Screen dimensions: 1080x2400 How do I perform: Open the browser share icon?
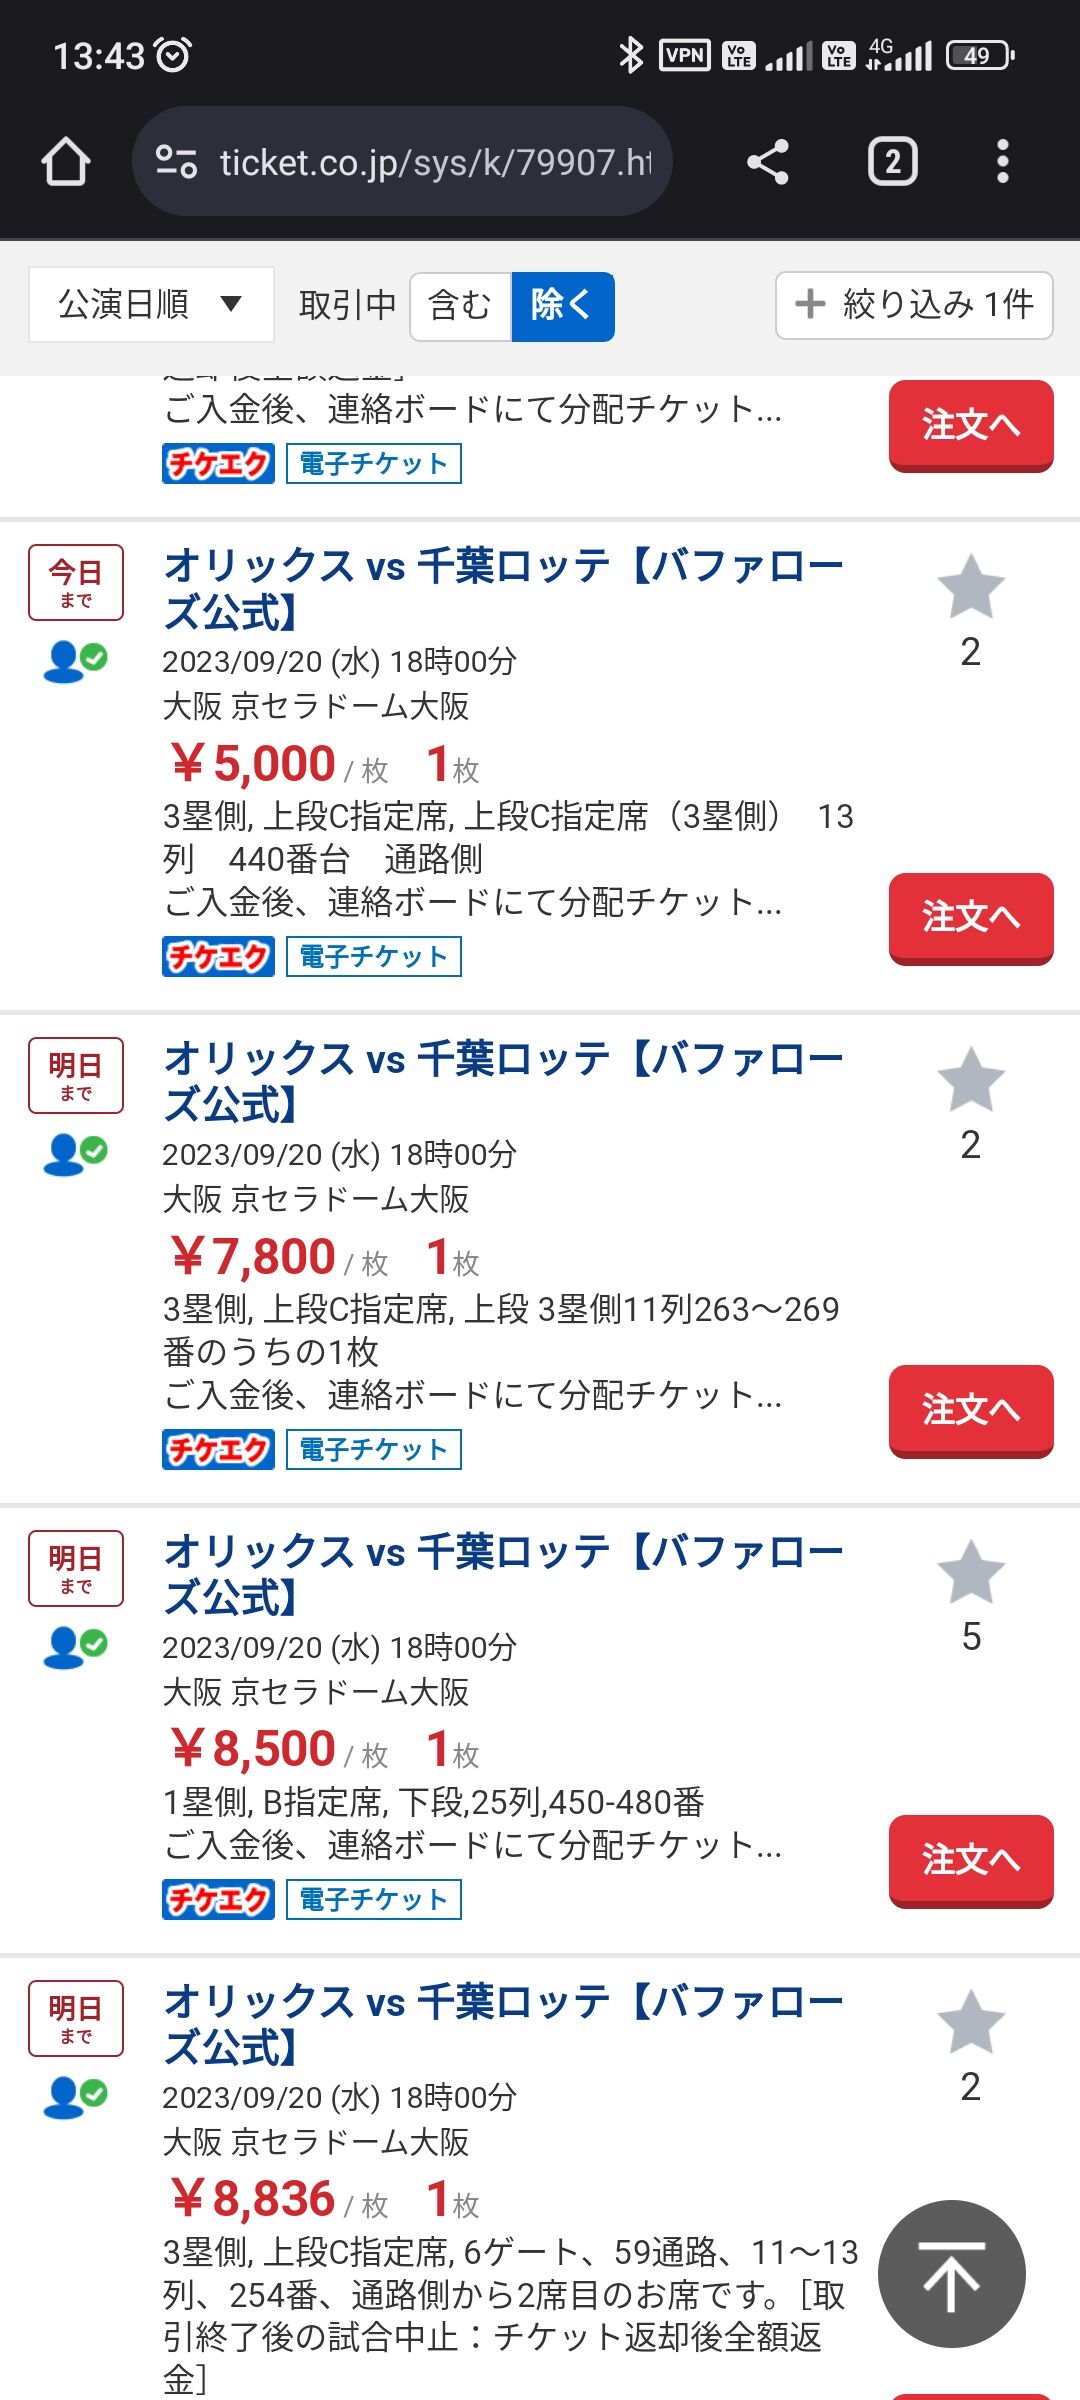768,162
